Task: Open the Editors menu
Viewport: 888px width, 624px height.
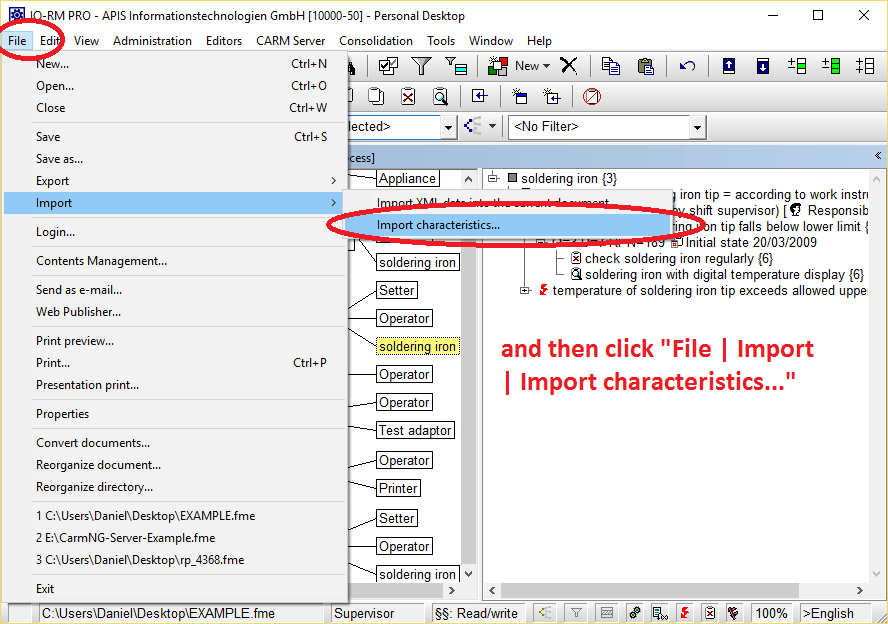Action: (x=224, y=41)
